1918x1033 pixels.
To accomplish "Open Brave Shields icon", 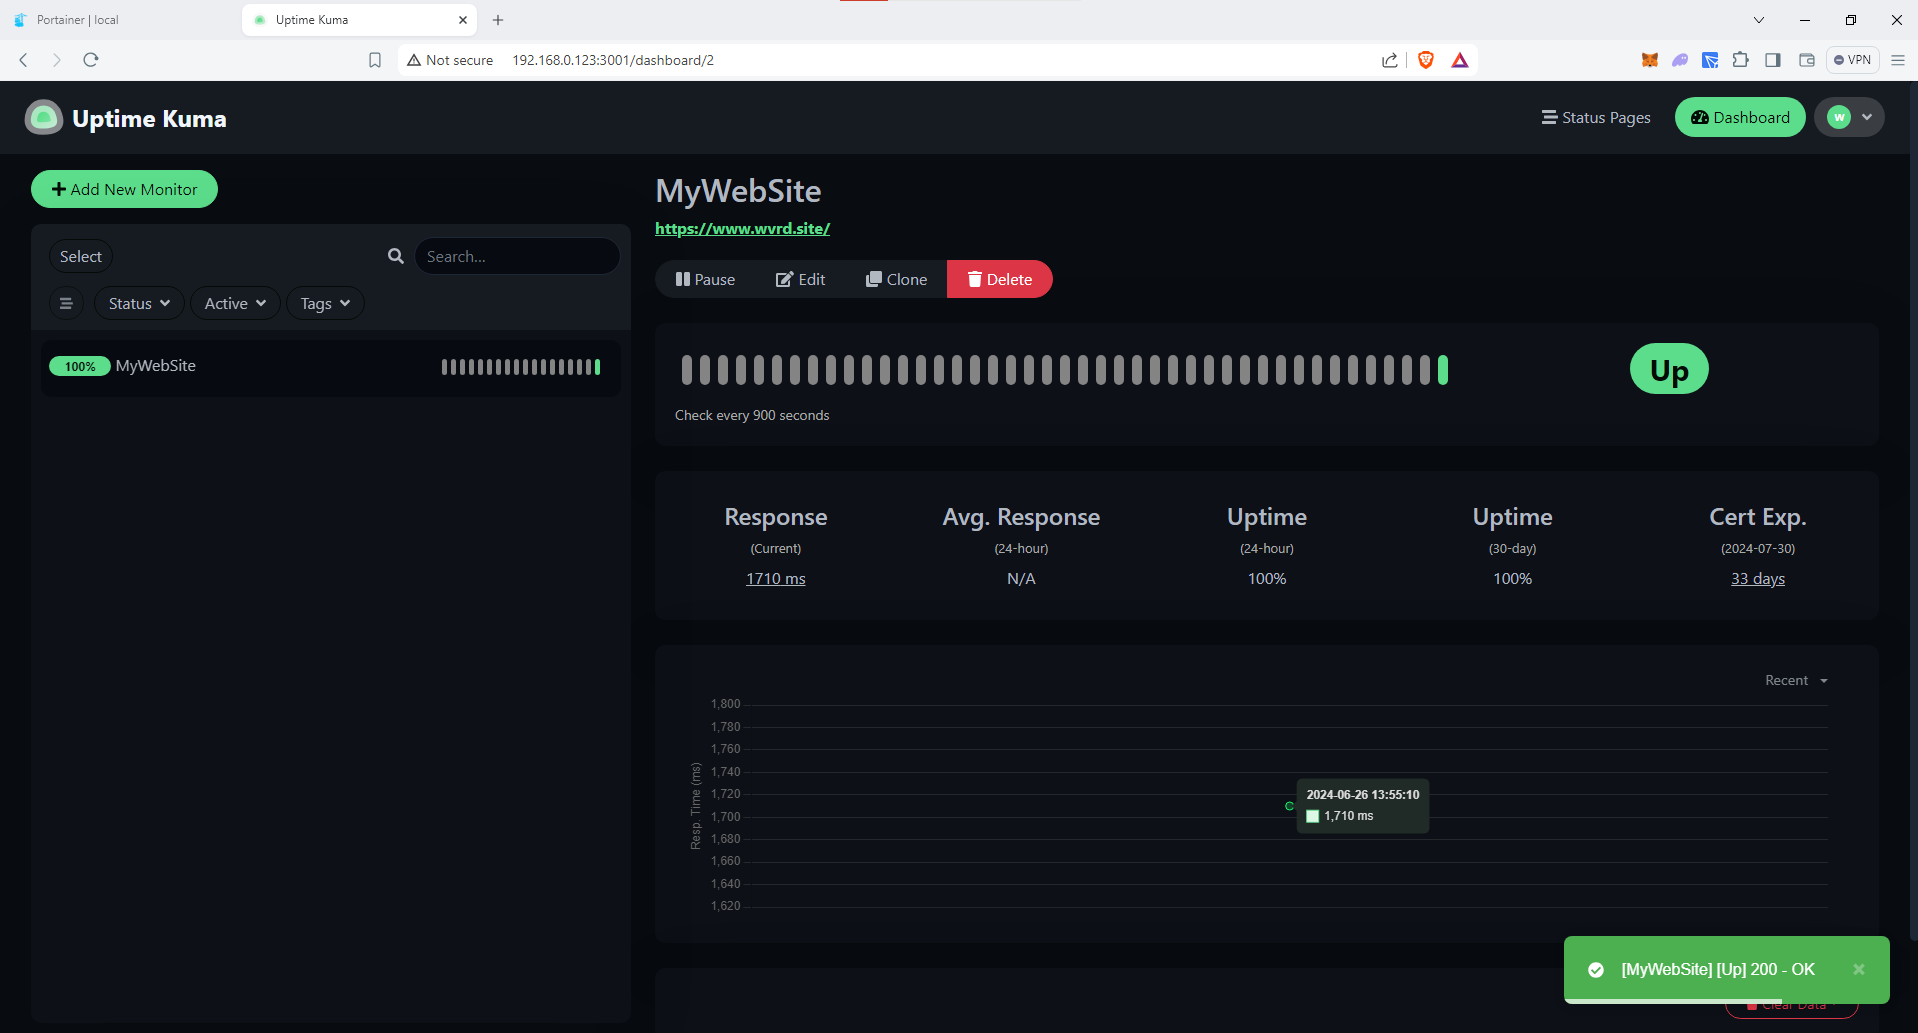I will (x=1426, y=60).
